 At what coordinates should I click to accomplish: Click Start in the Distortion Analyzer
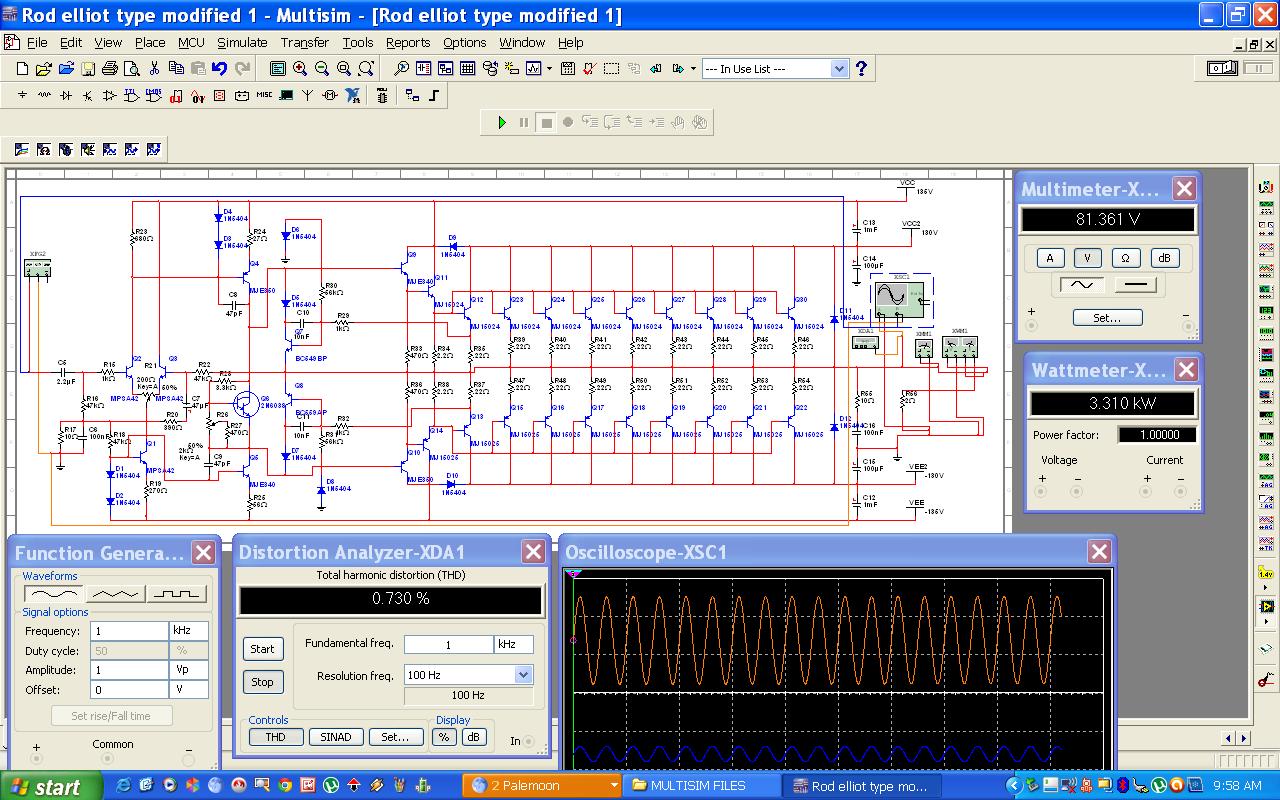tap(262, 649)
